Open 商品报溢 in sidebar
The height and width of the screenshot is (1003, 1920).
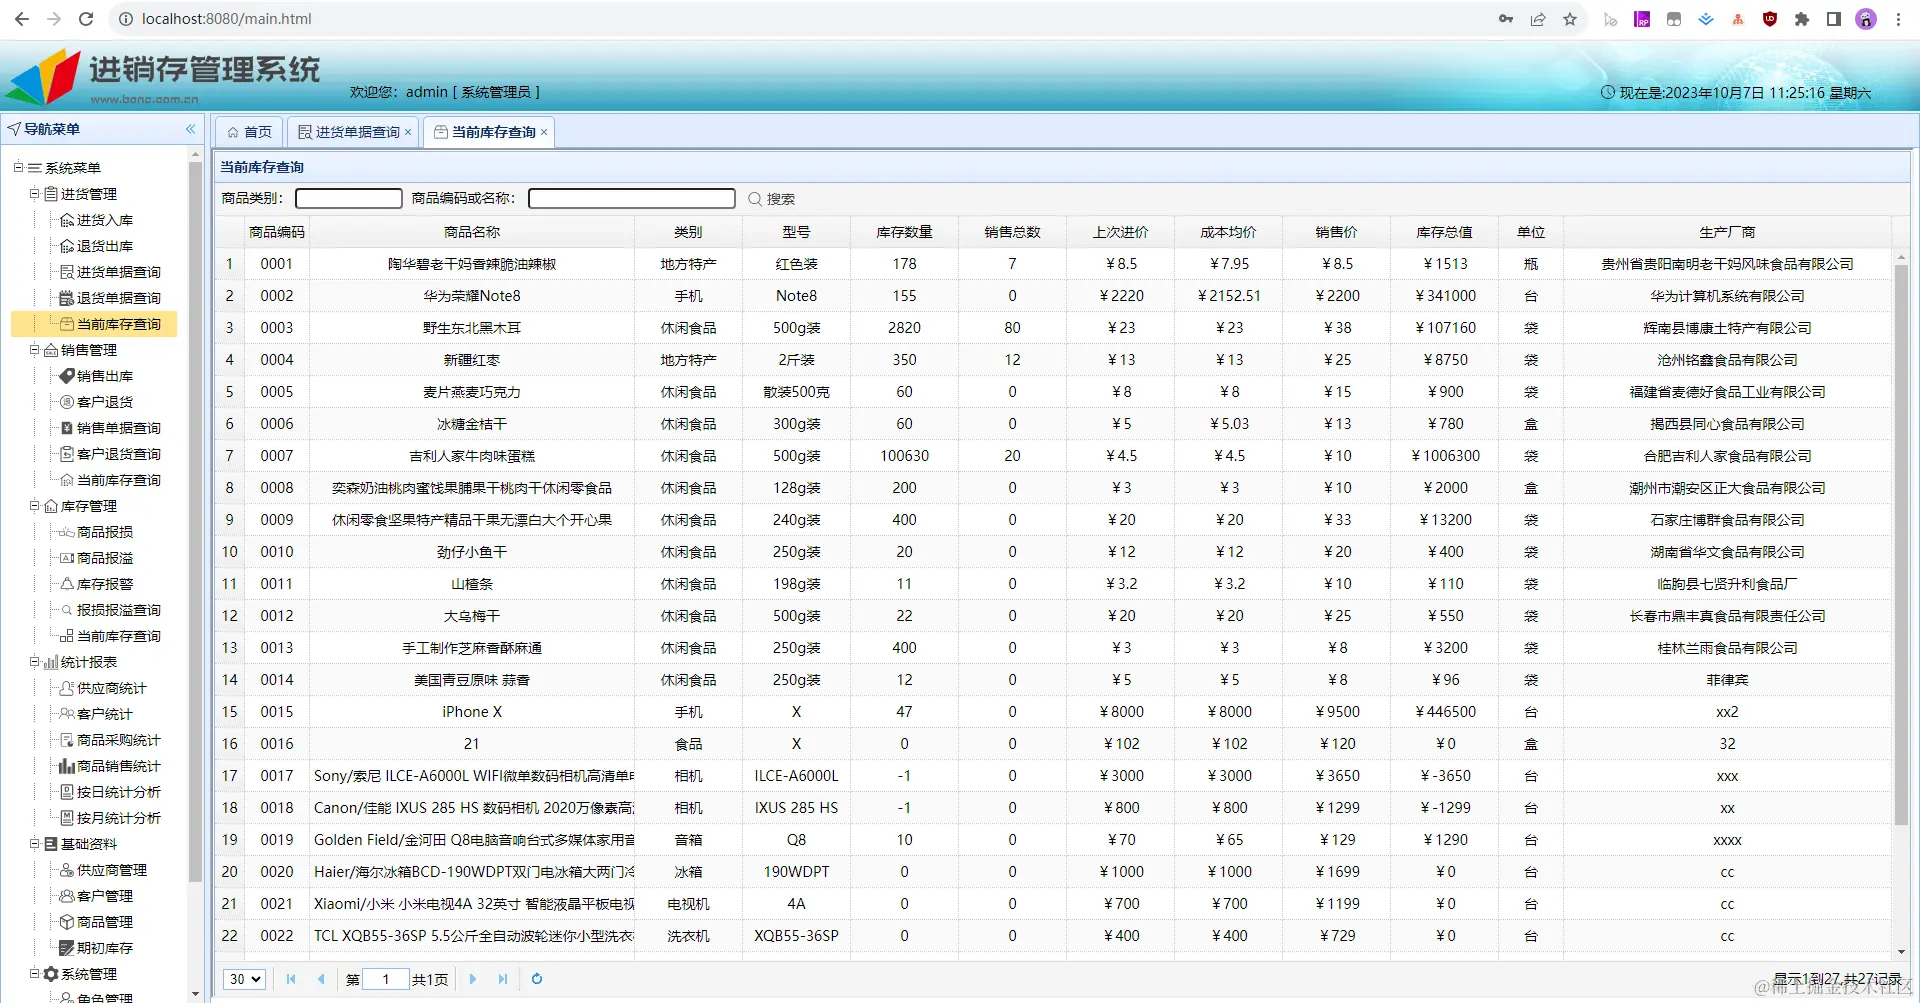pyautogui.click(x=105, y=558)
